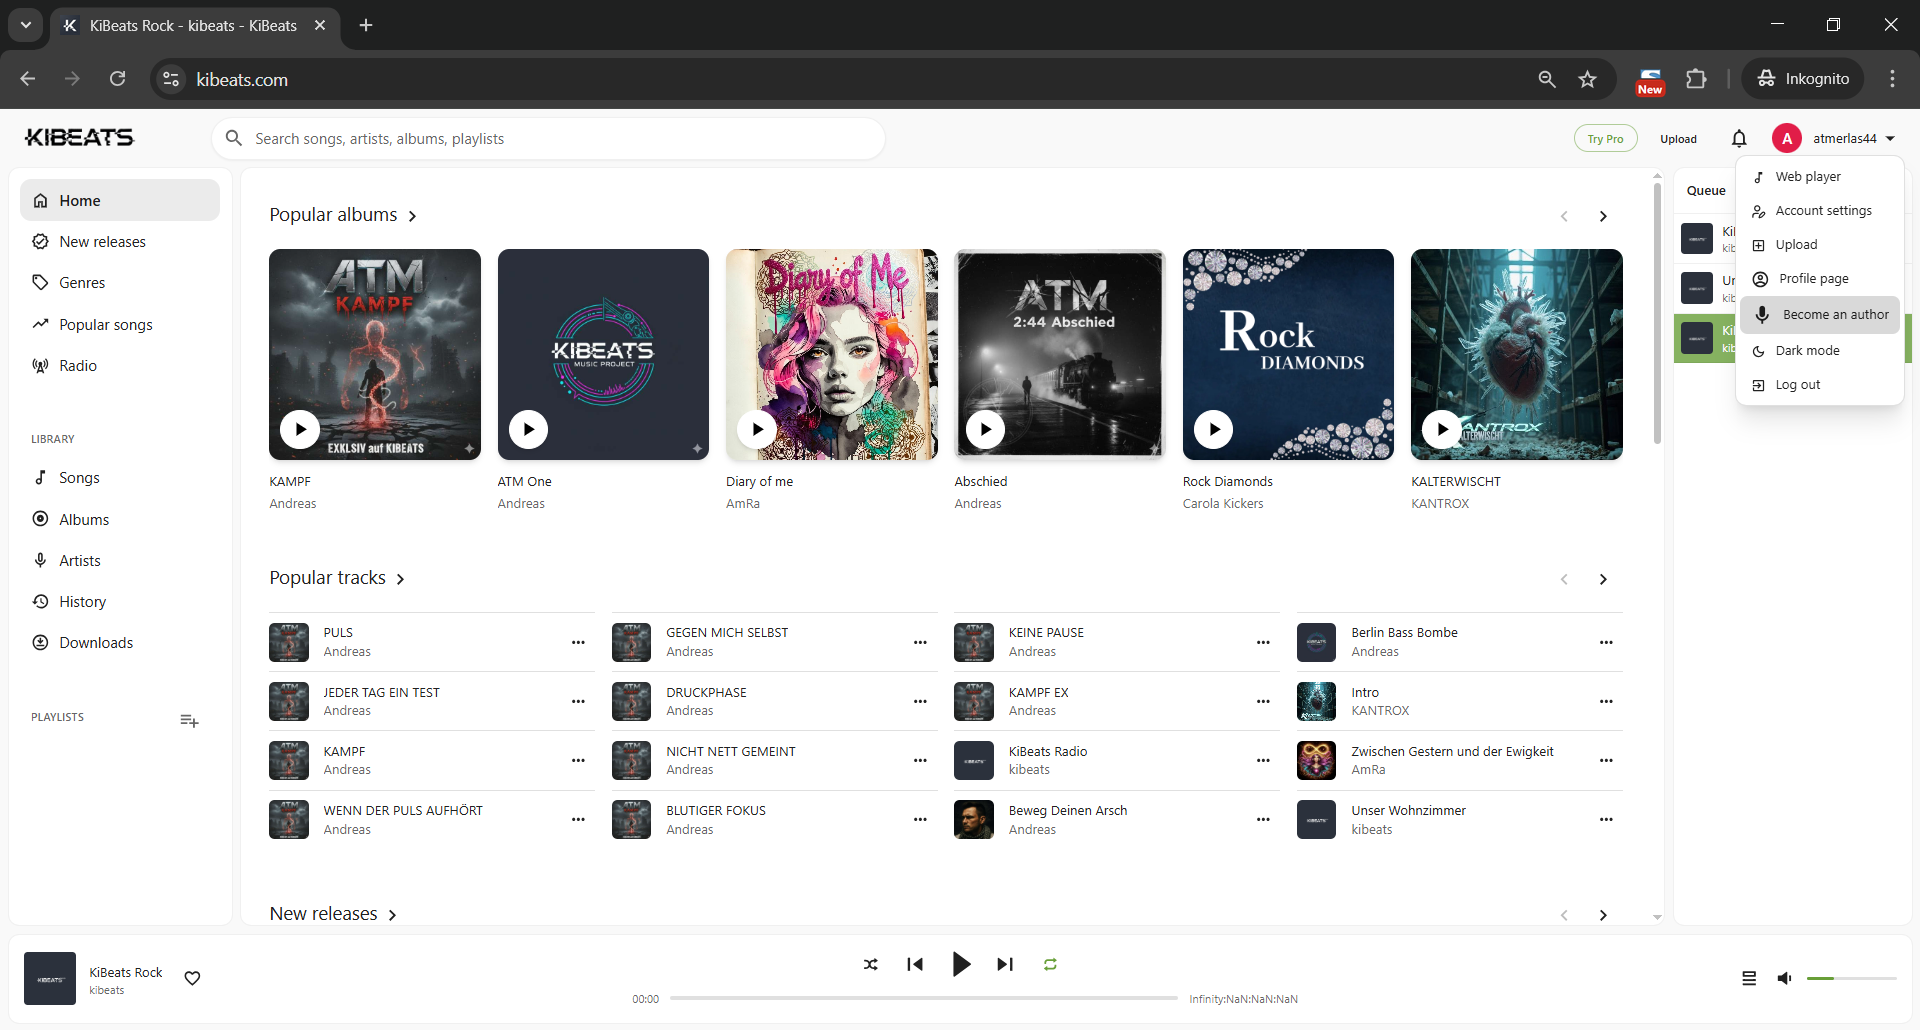This screenshot has width=1920, height=1030.
Task: Like the KiBeats Rock track with the heart
Action: [192, 978]
